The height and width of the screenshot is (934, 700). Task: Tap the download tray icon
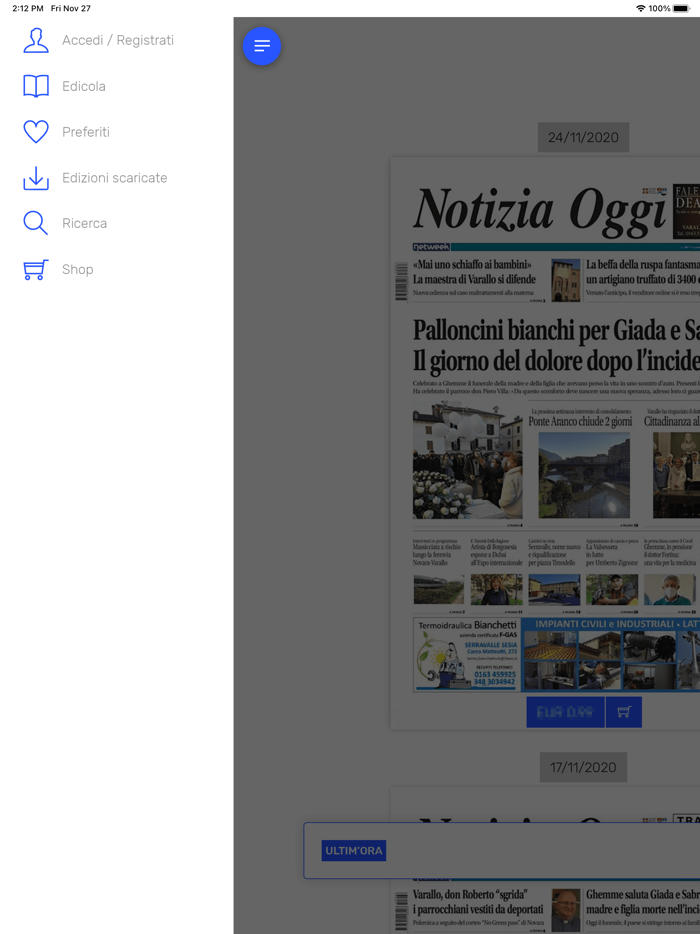pos(36,178)
